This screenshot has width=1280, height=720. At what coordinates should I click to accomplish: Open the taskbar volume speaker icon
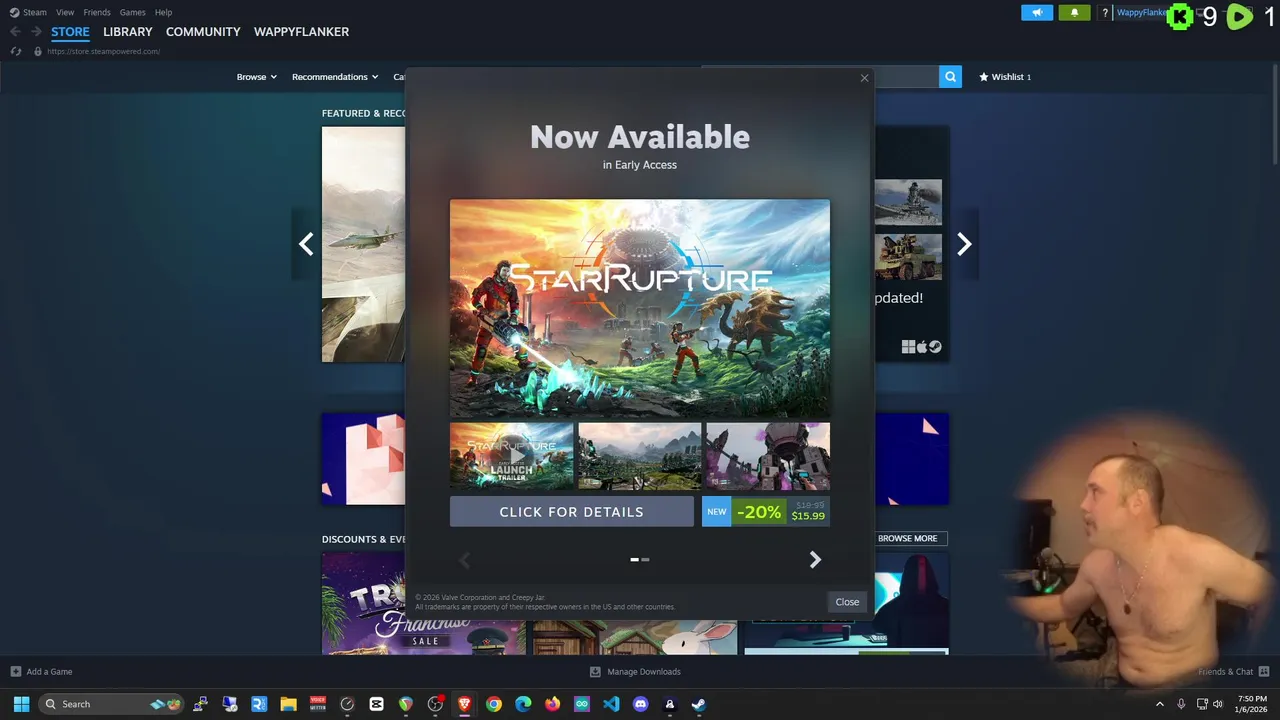point(1218,704)
